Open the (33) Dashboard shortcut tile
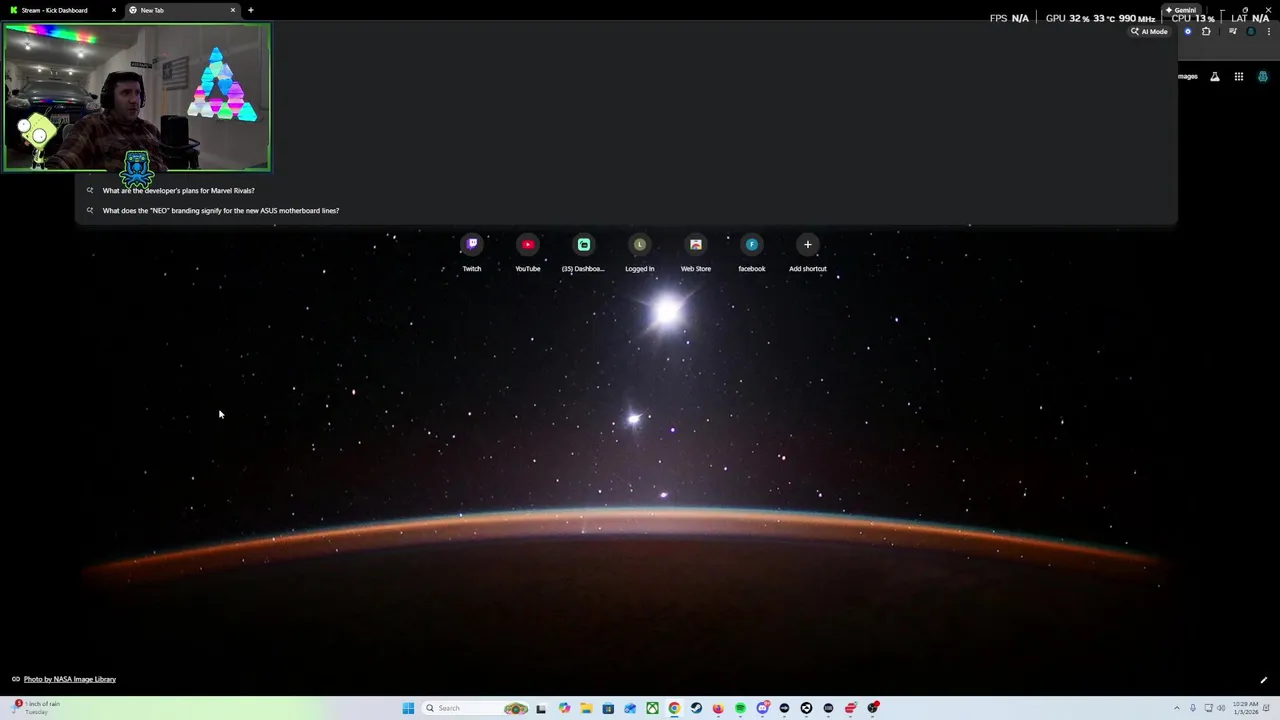The image size is (1280, 720). pyautogui.click(x=584, y=253)
